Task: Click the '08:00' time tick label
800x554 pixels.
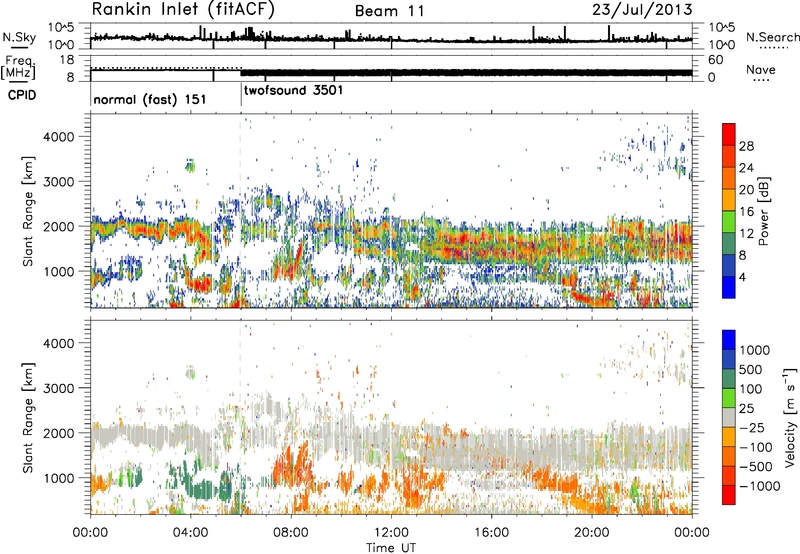Action: [x=291, y=533]
